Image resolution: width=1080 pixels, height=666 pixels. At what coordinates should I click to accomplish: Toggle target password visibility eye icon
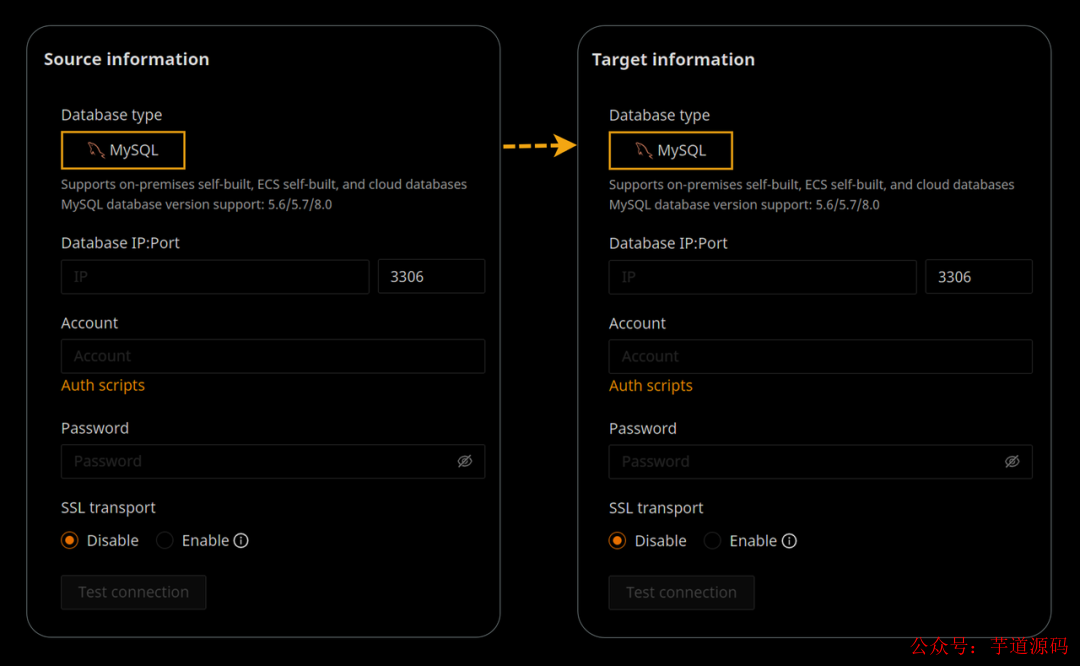click(x=1012, y=461)
